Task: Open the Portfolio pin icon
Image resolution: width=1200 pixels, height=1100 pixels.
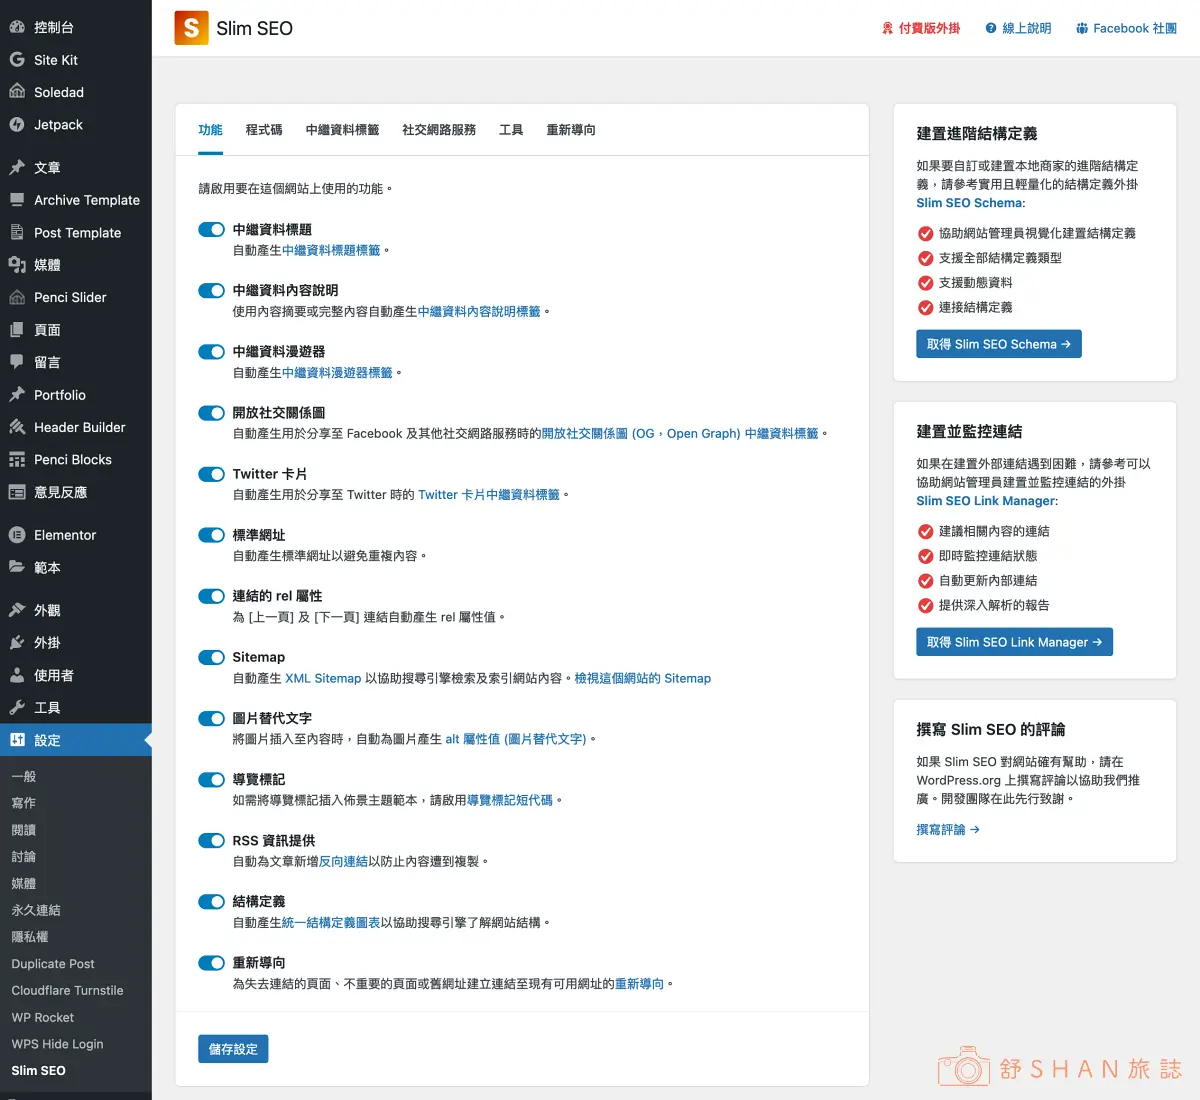Action: point(17,395)
